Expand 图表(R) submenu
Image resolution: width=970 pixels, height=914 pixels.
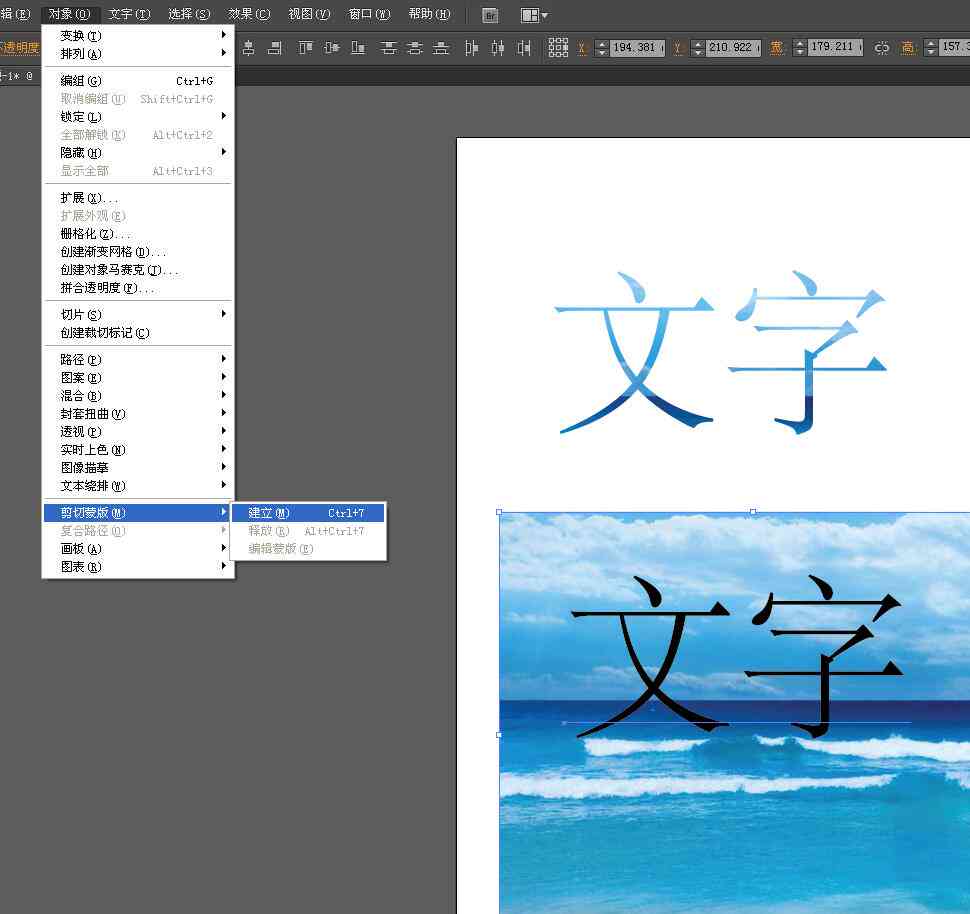point(138,567)
